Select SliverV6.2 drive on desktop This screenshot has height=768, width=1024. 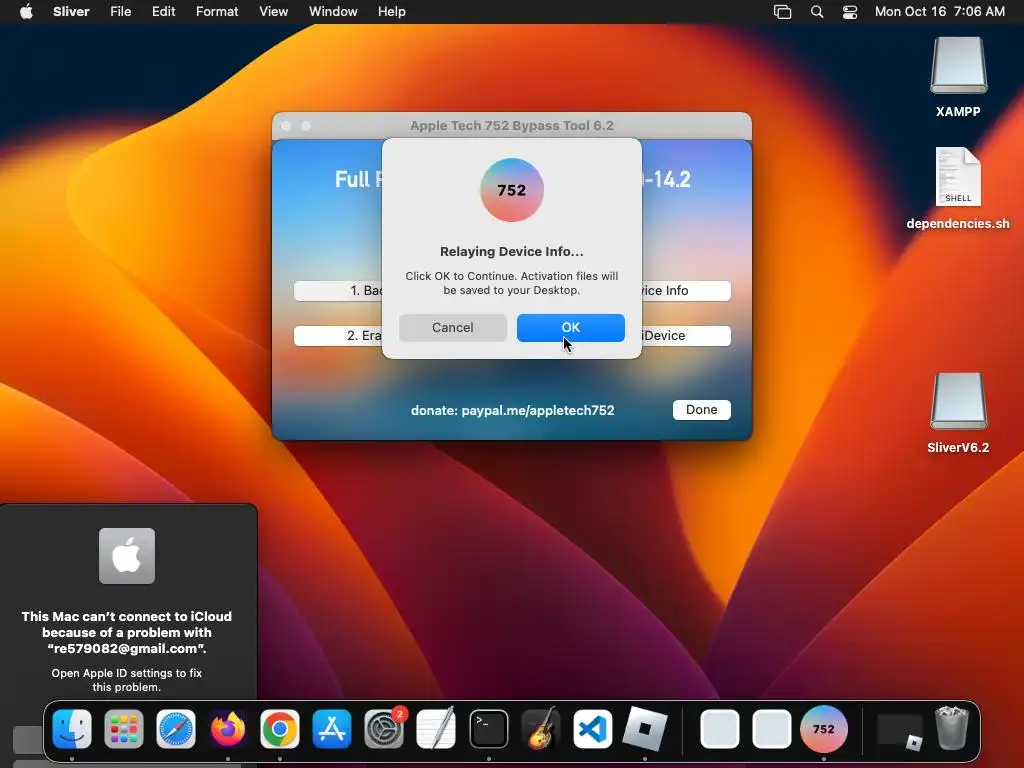pos(958,413)
